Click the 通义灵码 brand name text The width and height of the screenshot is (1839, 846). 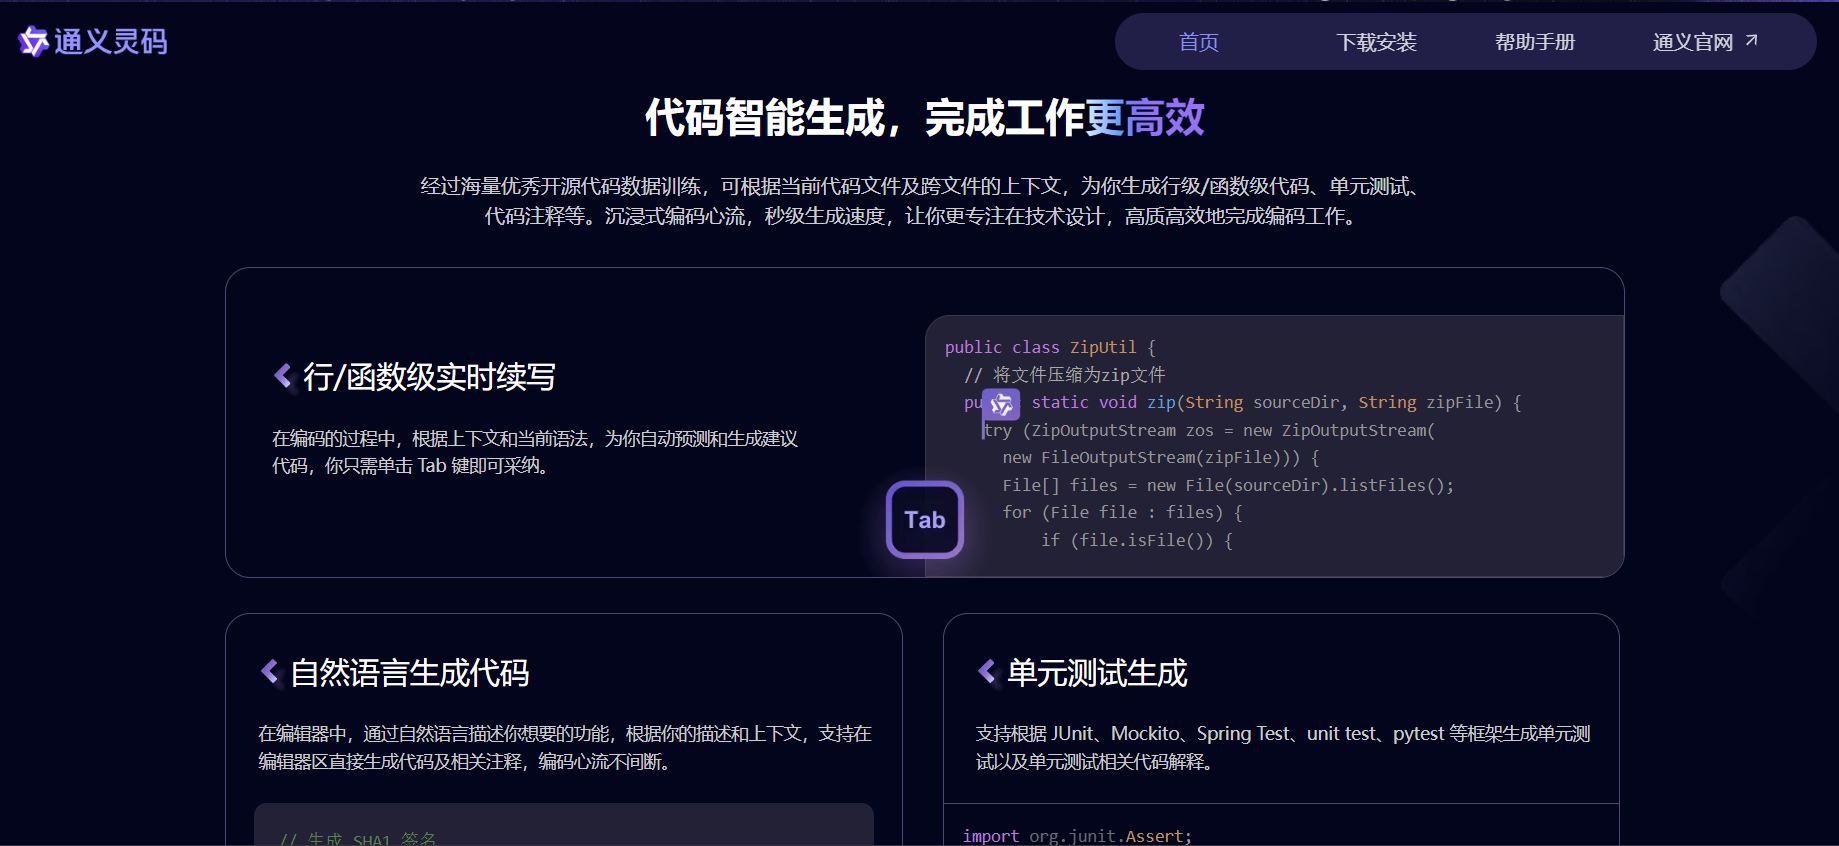pos(111,41)
